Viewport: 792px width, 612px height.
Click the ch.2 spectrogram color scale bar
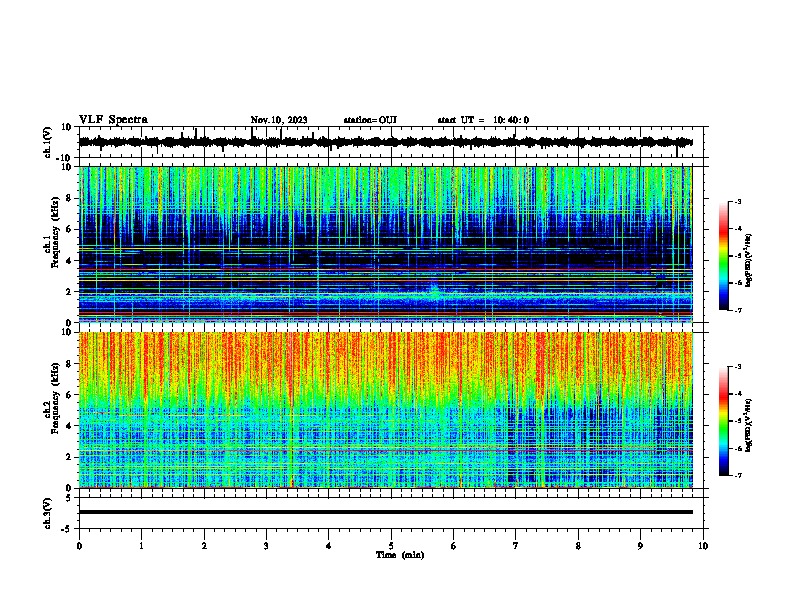(724, 421)
